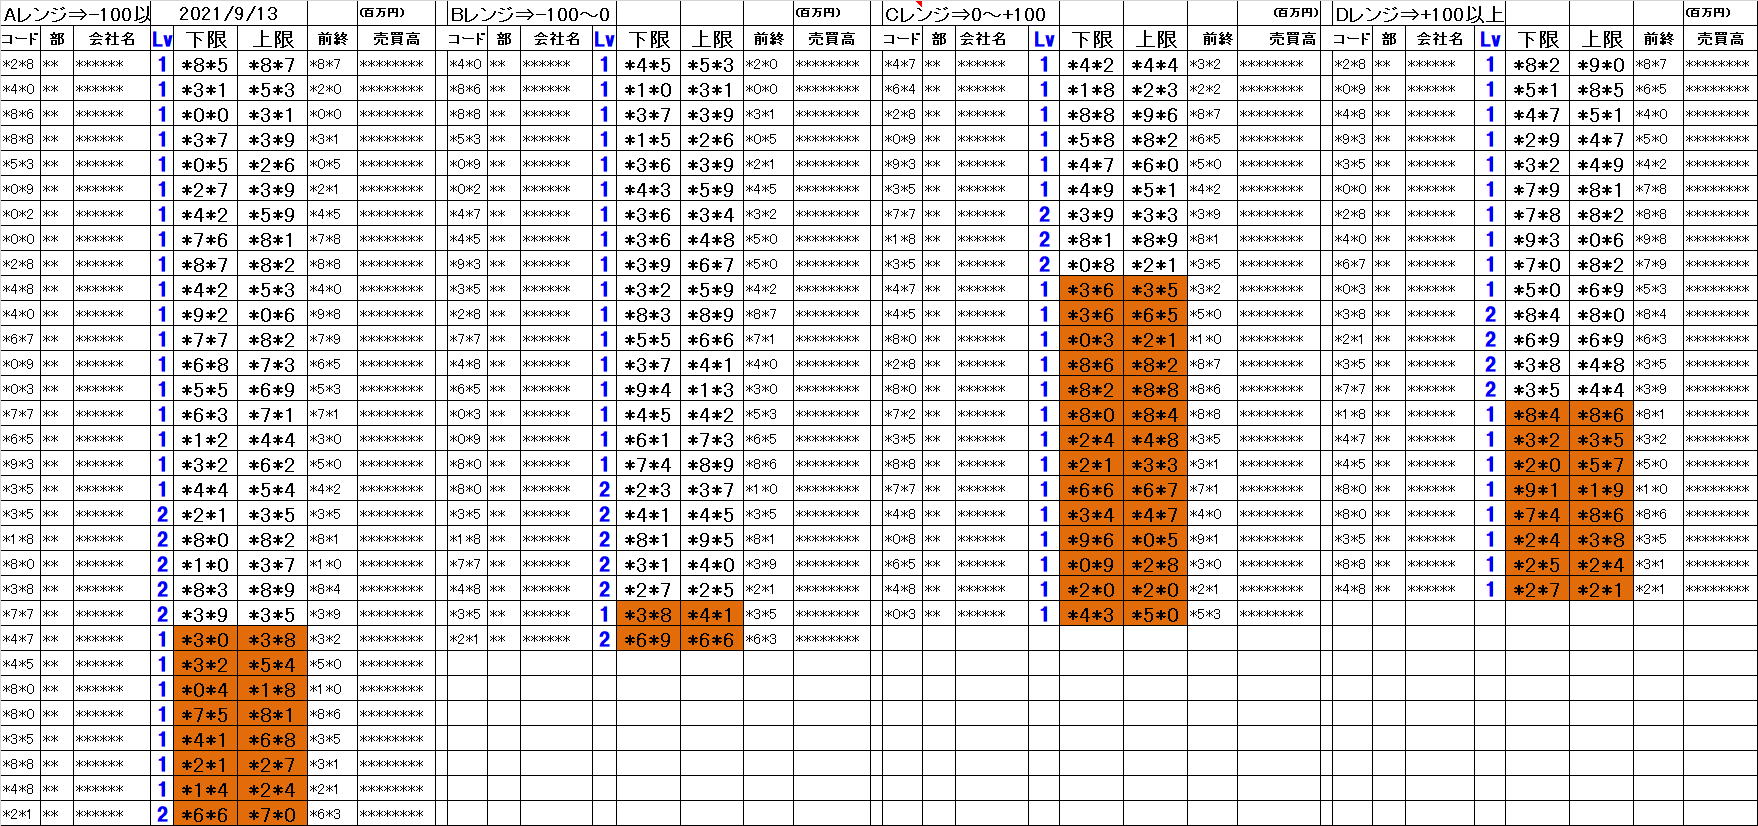Screen dimensions: 1758x826
Task: Select 下限 header in A range table
Action: (206, 39)
